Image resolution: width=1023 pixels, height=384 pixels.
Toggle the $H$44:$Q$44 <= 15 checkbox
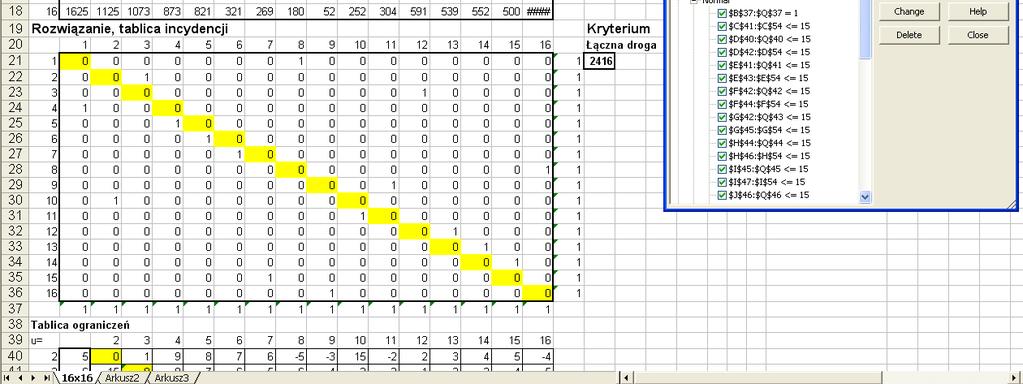722,143
